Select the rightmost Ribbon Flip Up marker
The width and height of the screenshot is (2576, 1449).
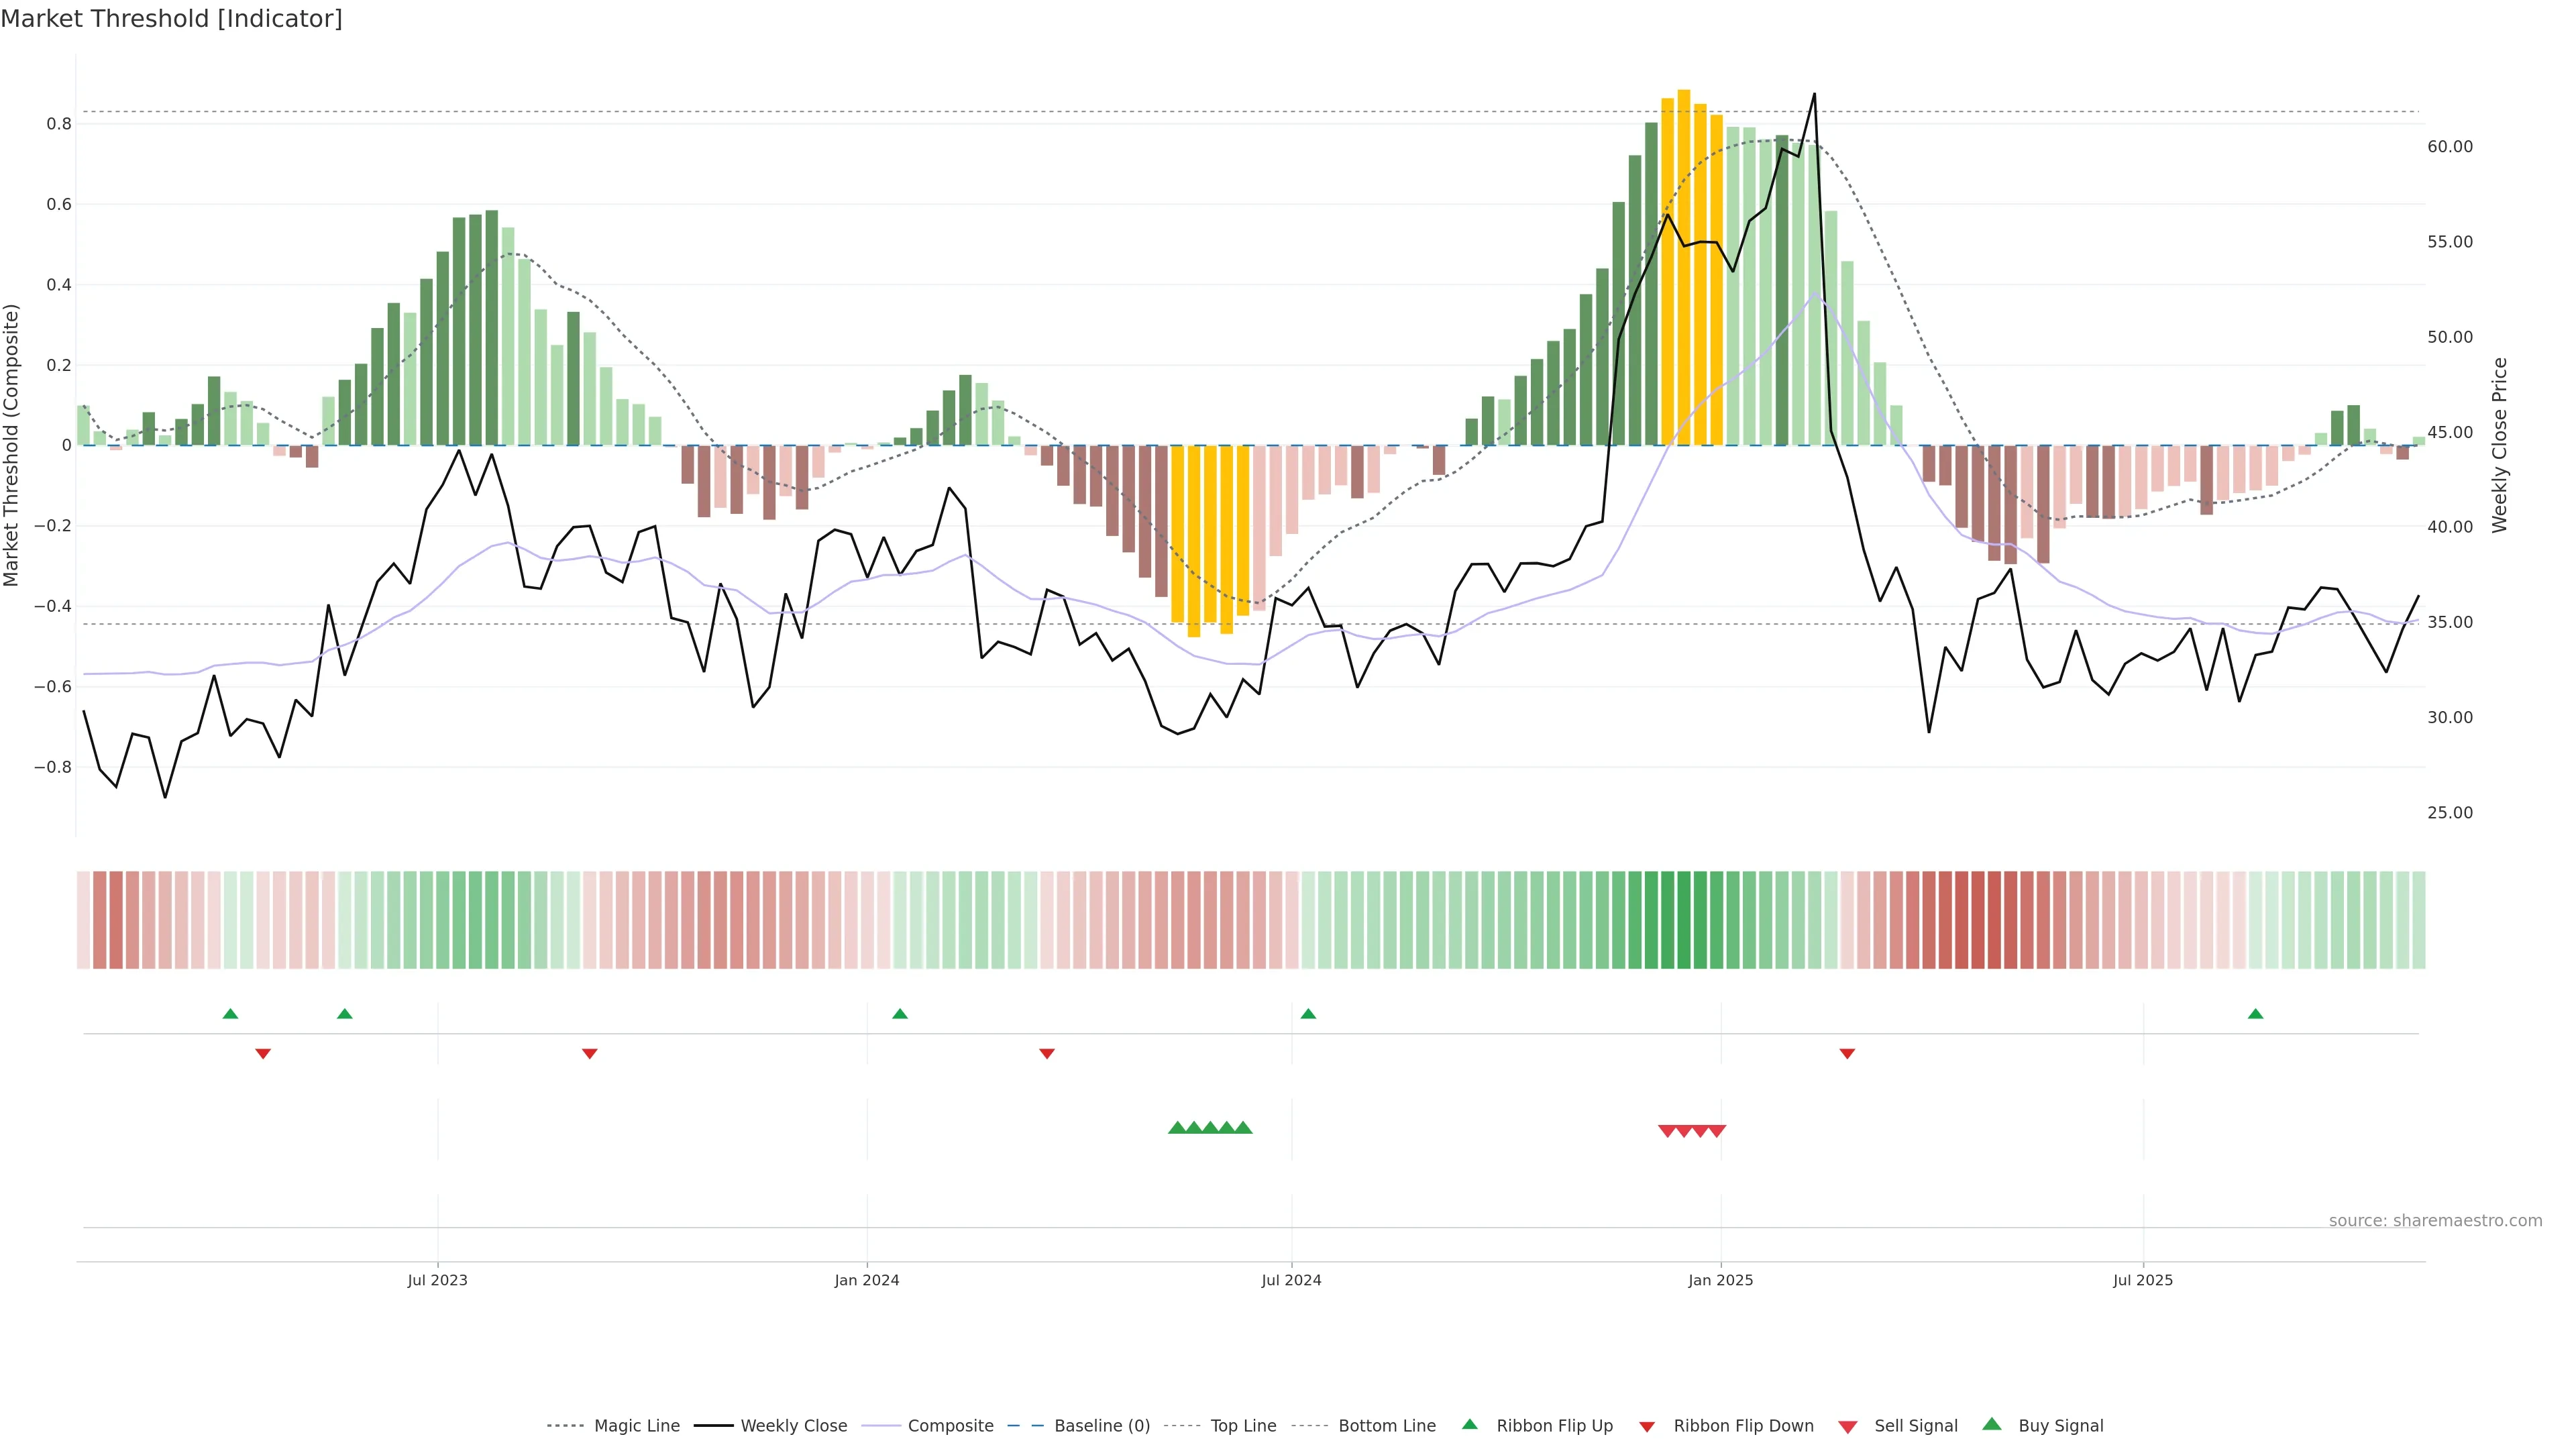[2255, 1014]
